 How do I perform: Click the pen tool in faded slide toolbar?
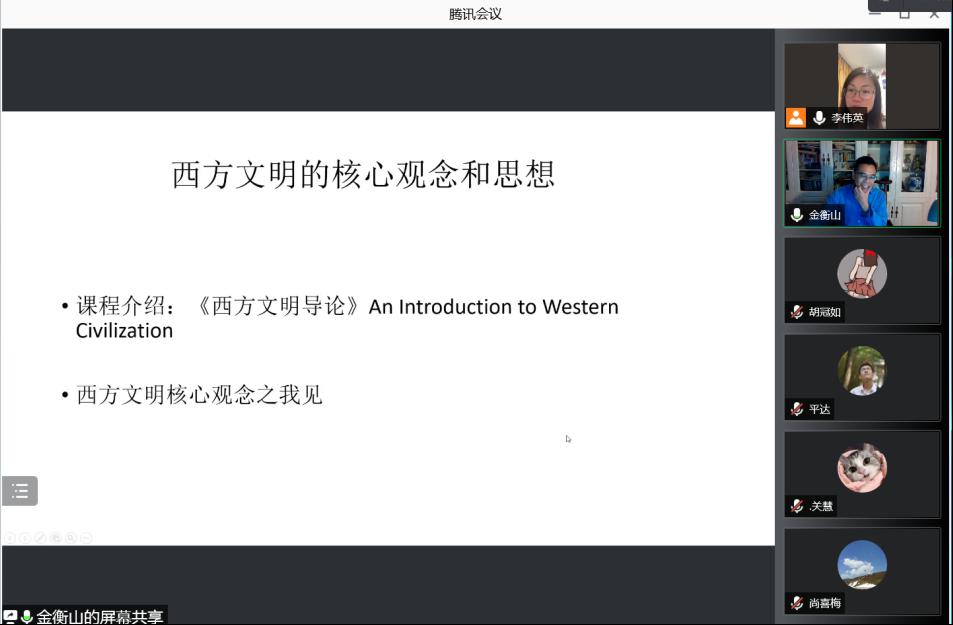(41, 538)
